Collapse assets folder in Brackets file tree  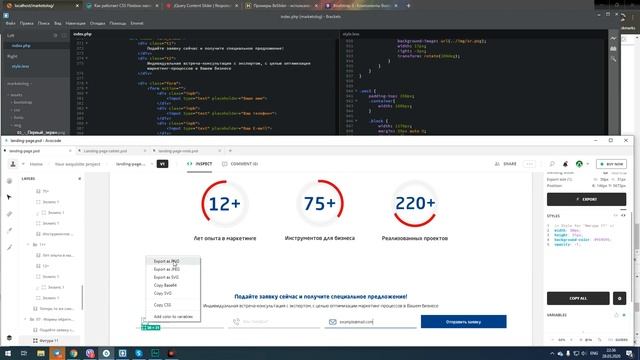16,95
